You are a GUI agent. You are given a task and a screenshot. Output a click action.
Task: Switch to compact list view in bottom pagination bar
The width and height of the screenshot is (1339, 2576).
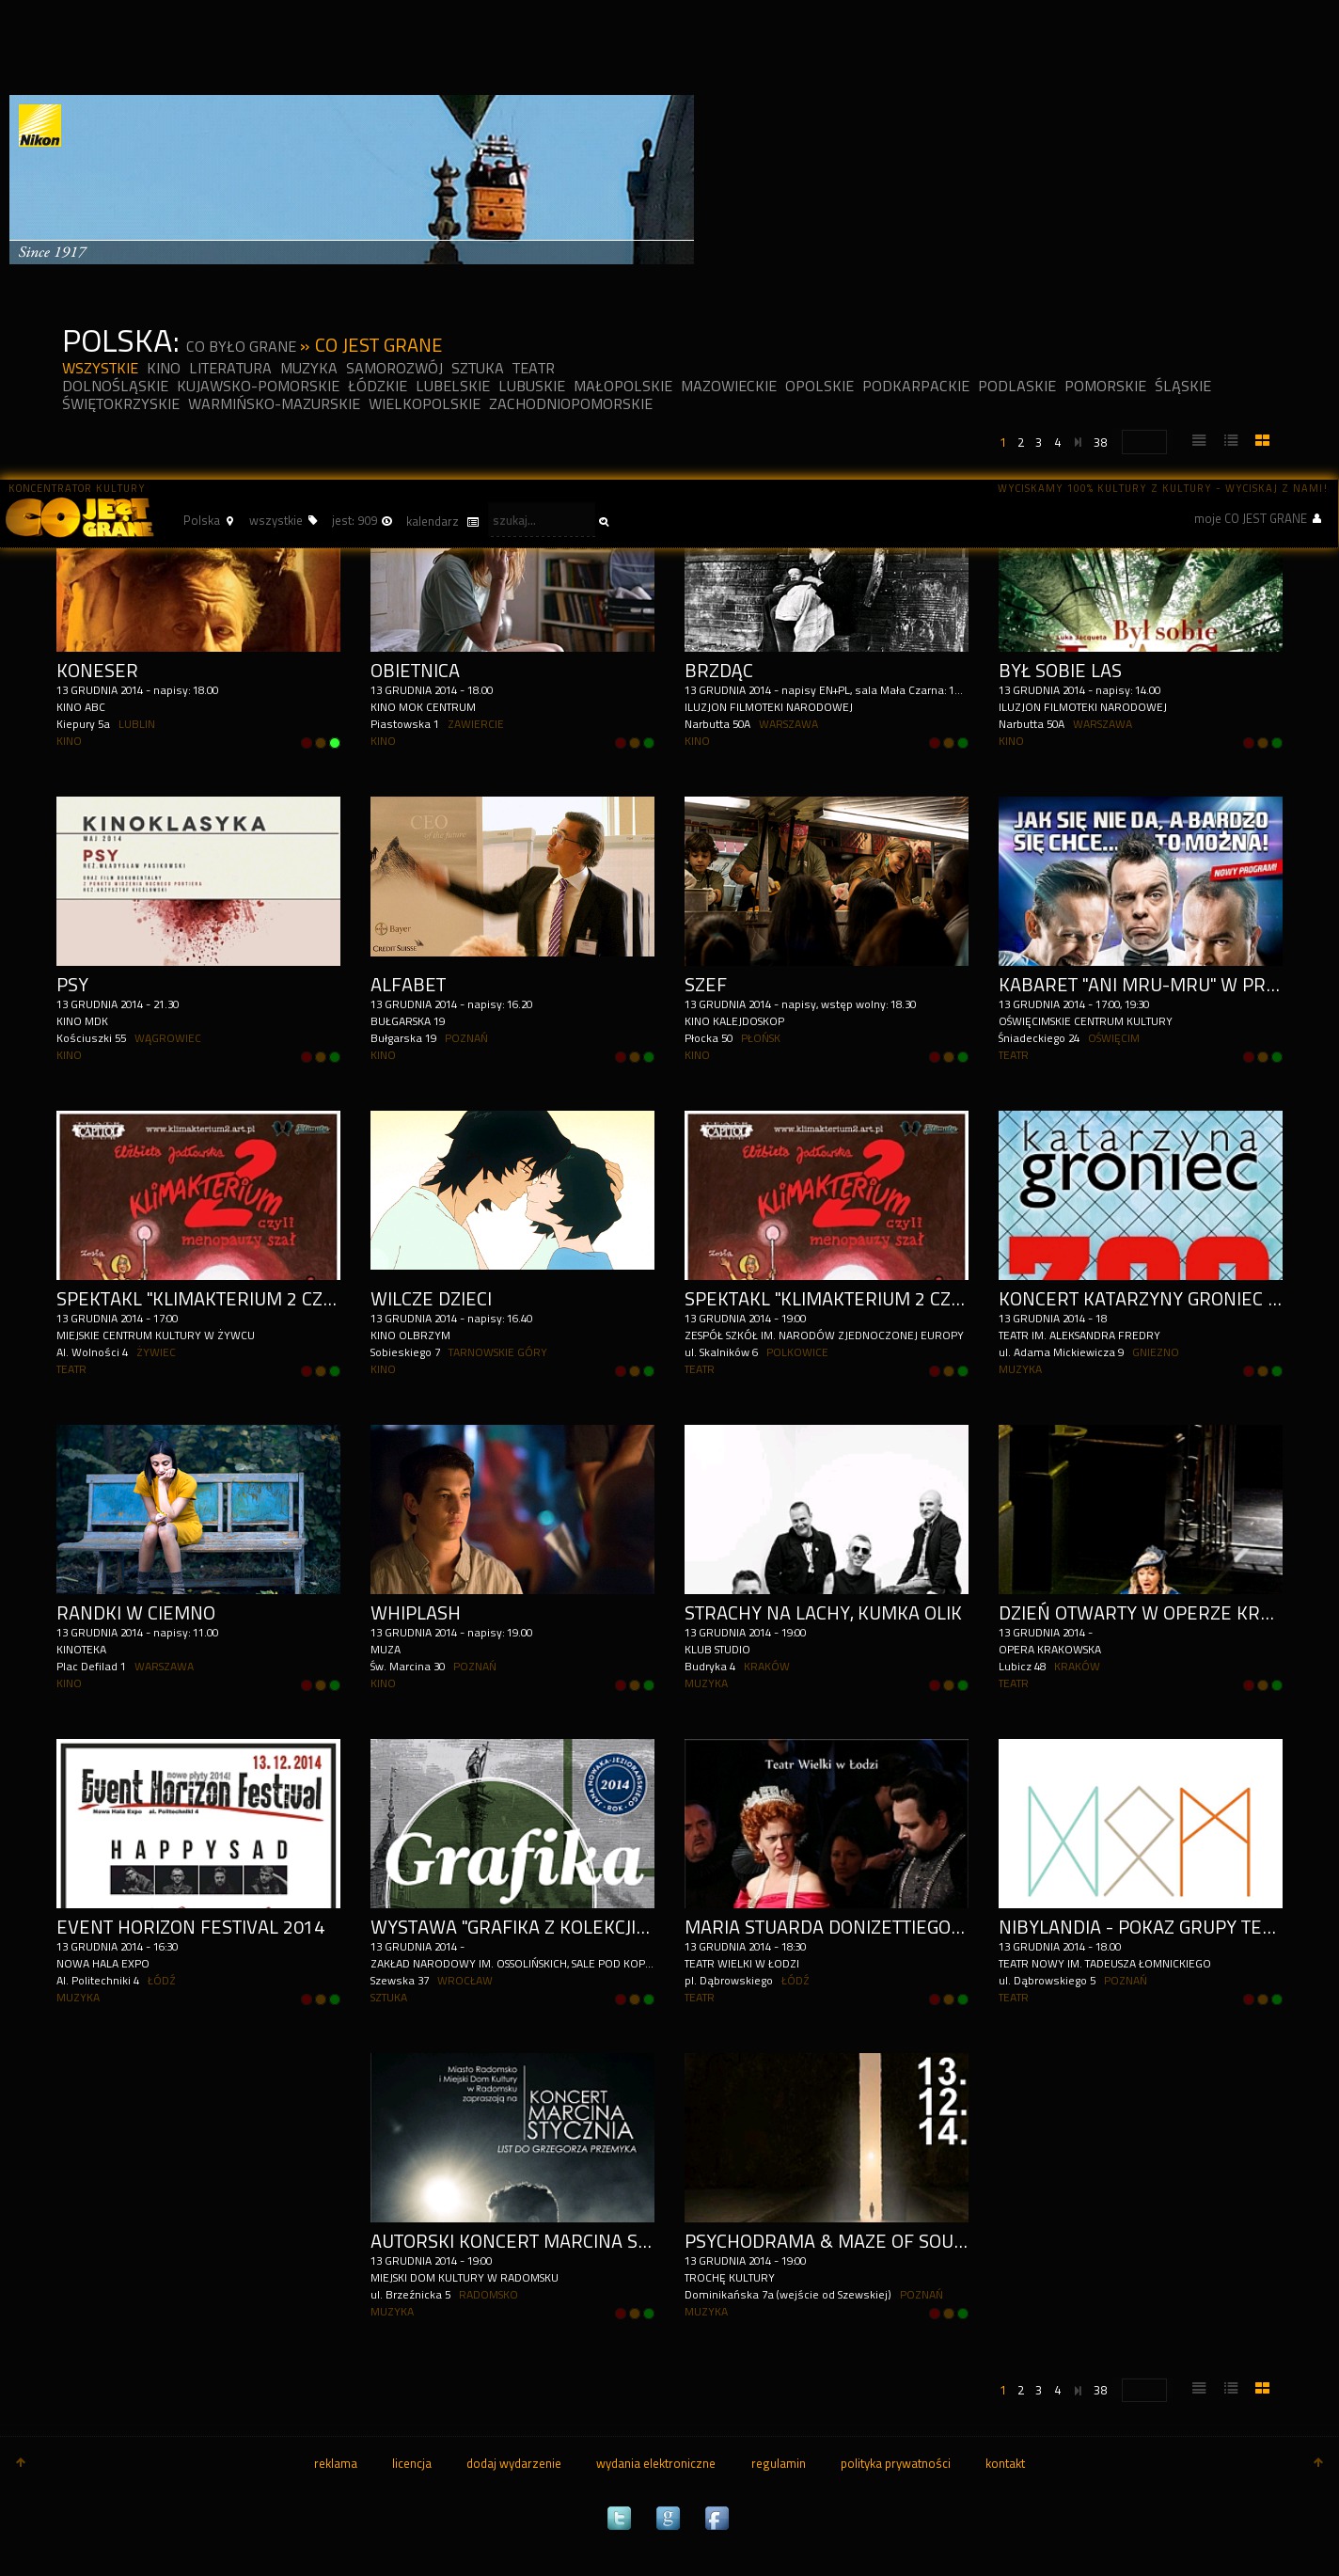[1199, 2388]
